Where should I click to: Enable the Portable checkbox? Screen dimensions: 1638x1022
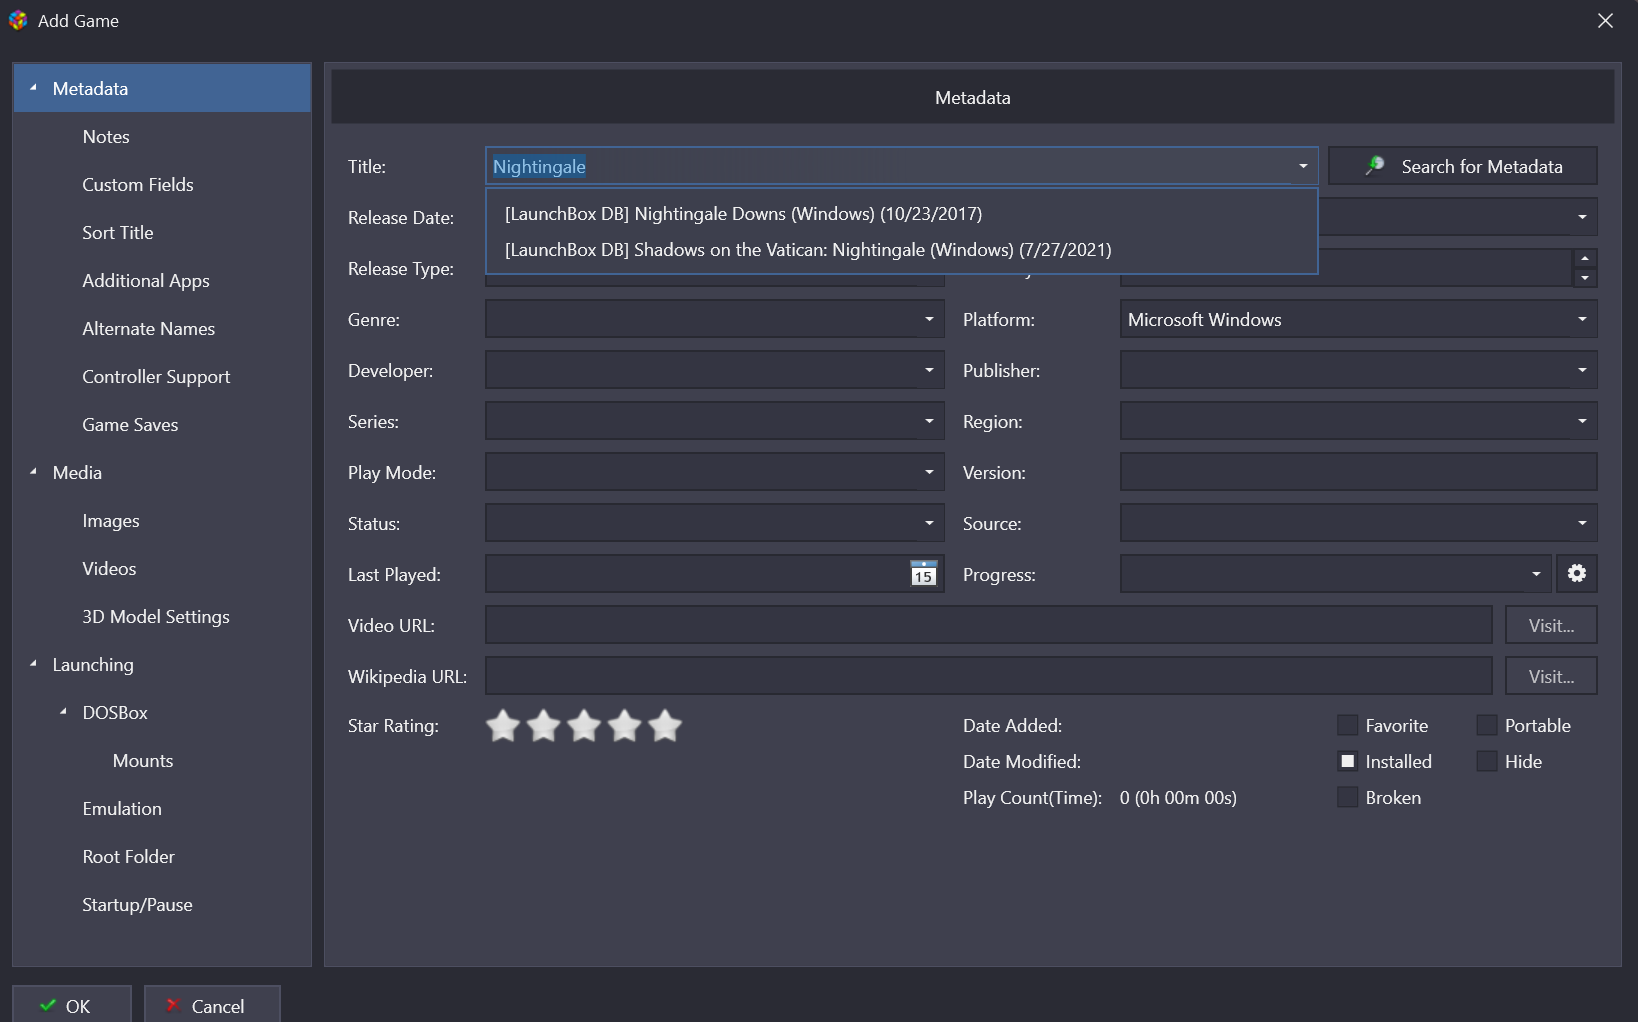[1487, 725]
